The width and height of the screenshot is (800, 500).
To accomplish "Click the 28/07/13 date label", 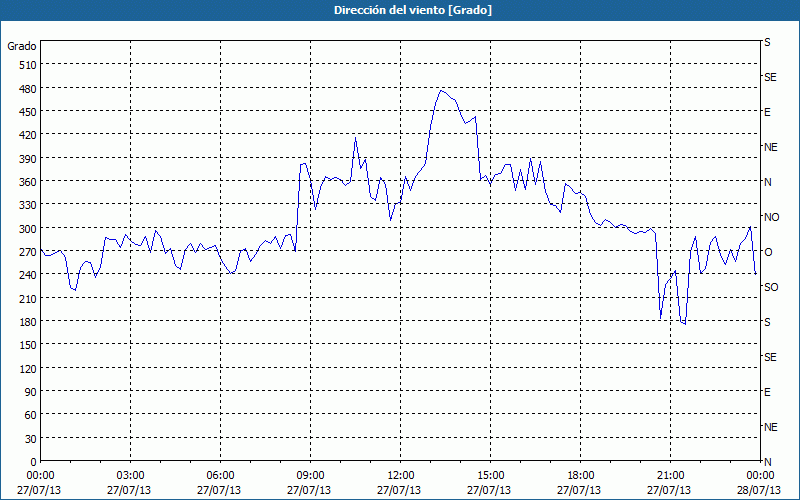I will [x=759, y=490].
